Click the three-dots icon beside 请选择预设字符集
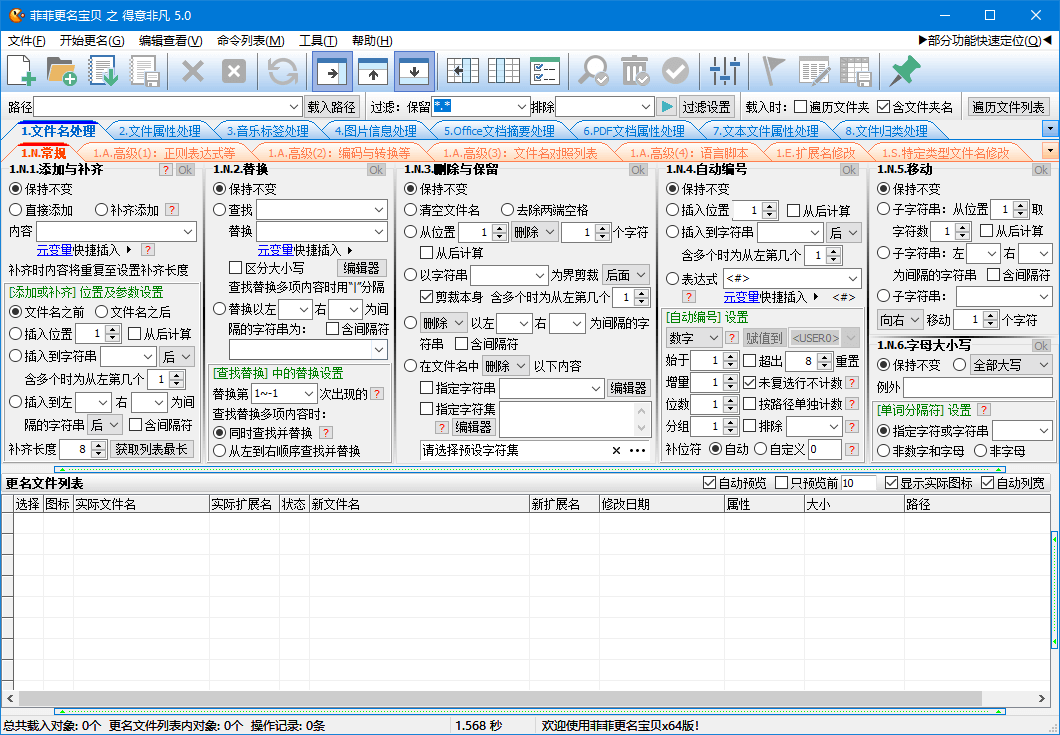The image size is (1060, 735). [x=637, y=450]
